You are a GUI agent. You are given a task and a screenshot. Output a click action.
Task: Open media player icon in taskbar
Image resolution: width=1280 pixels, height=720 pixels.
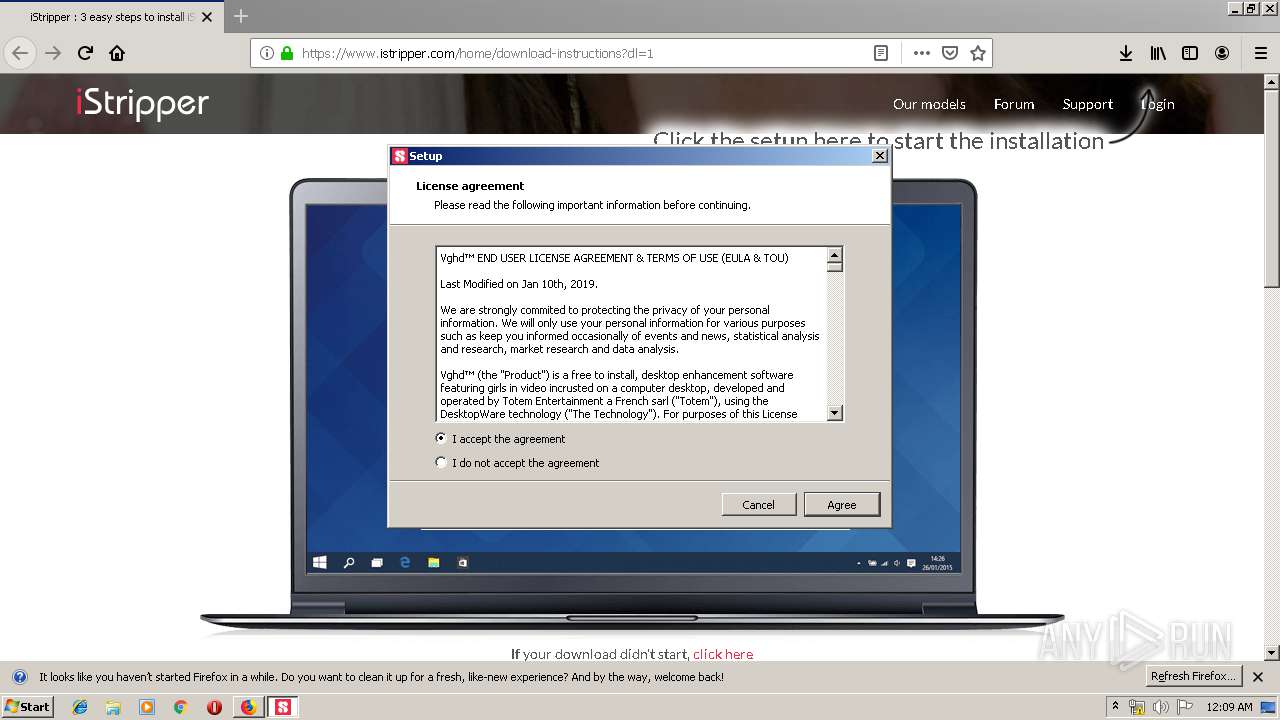147,707
